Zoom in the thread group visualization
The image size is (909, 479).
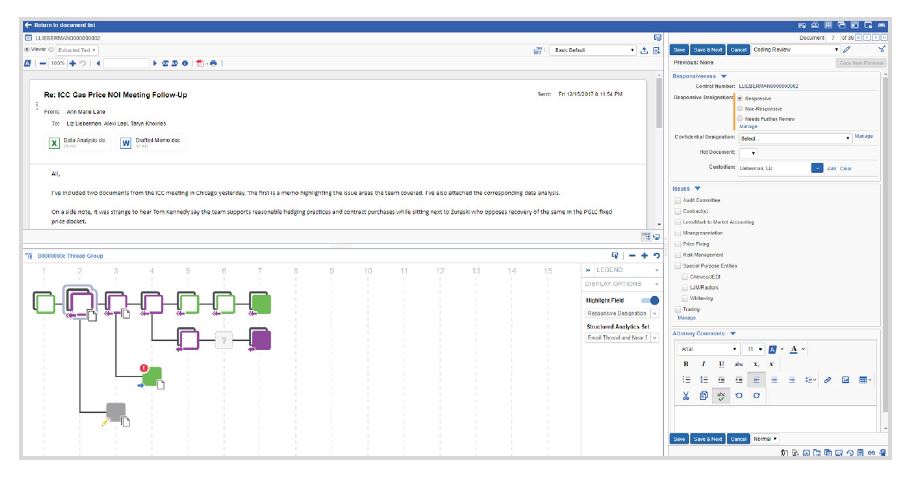[x=644, y=256]
